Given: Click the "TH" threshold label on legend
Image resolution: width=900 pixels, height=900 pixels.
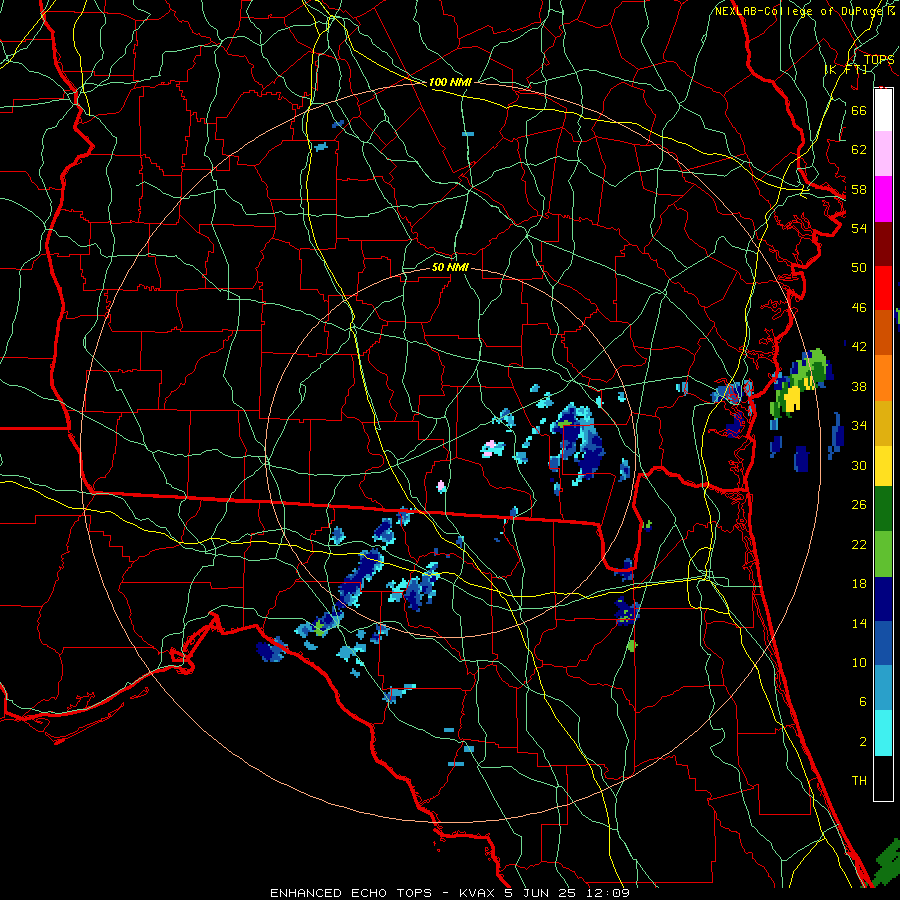Looking at the screenshot, I should tap(859, 781).
